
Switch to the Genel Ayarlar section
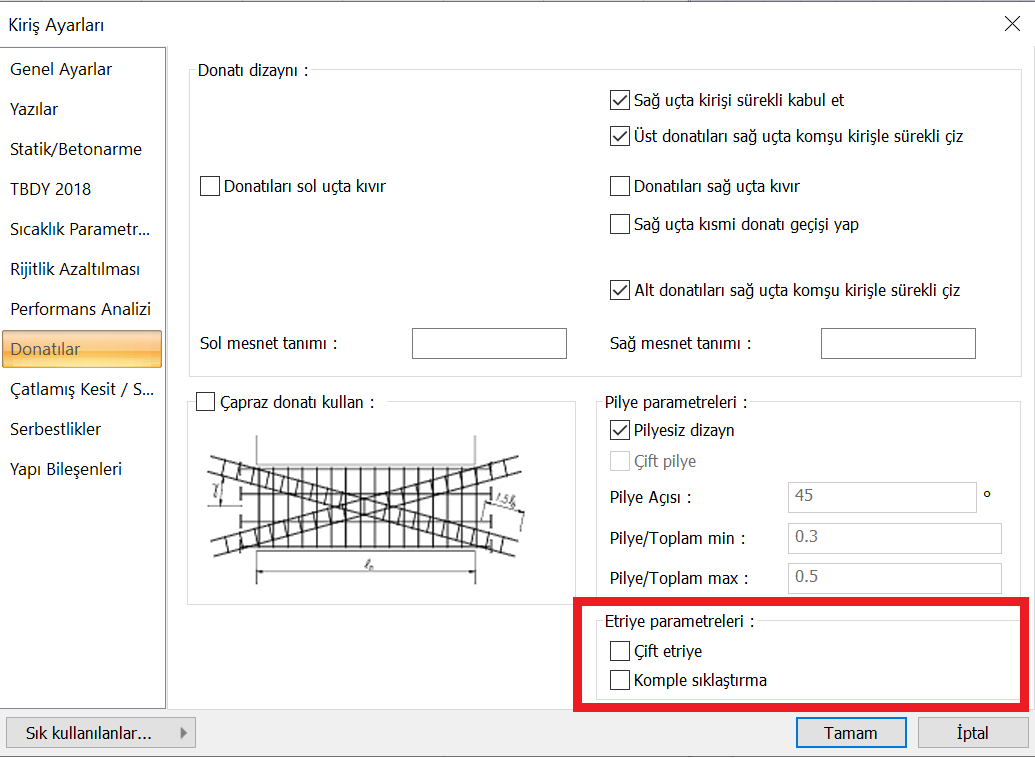(60, 69)
